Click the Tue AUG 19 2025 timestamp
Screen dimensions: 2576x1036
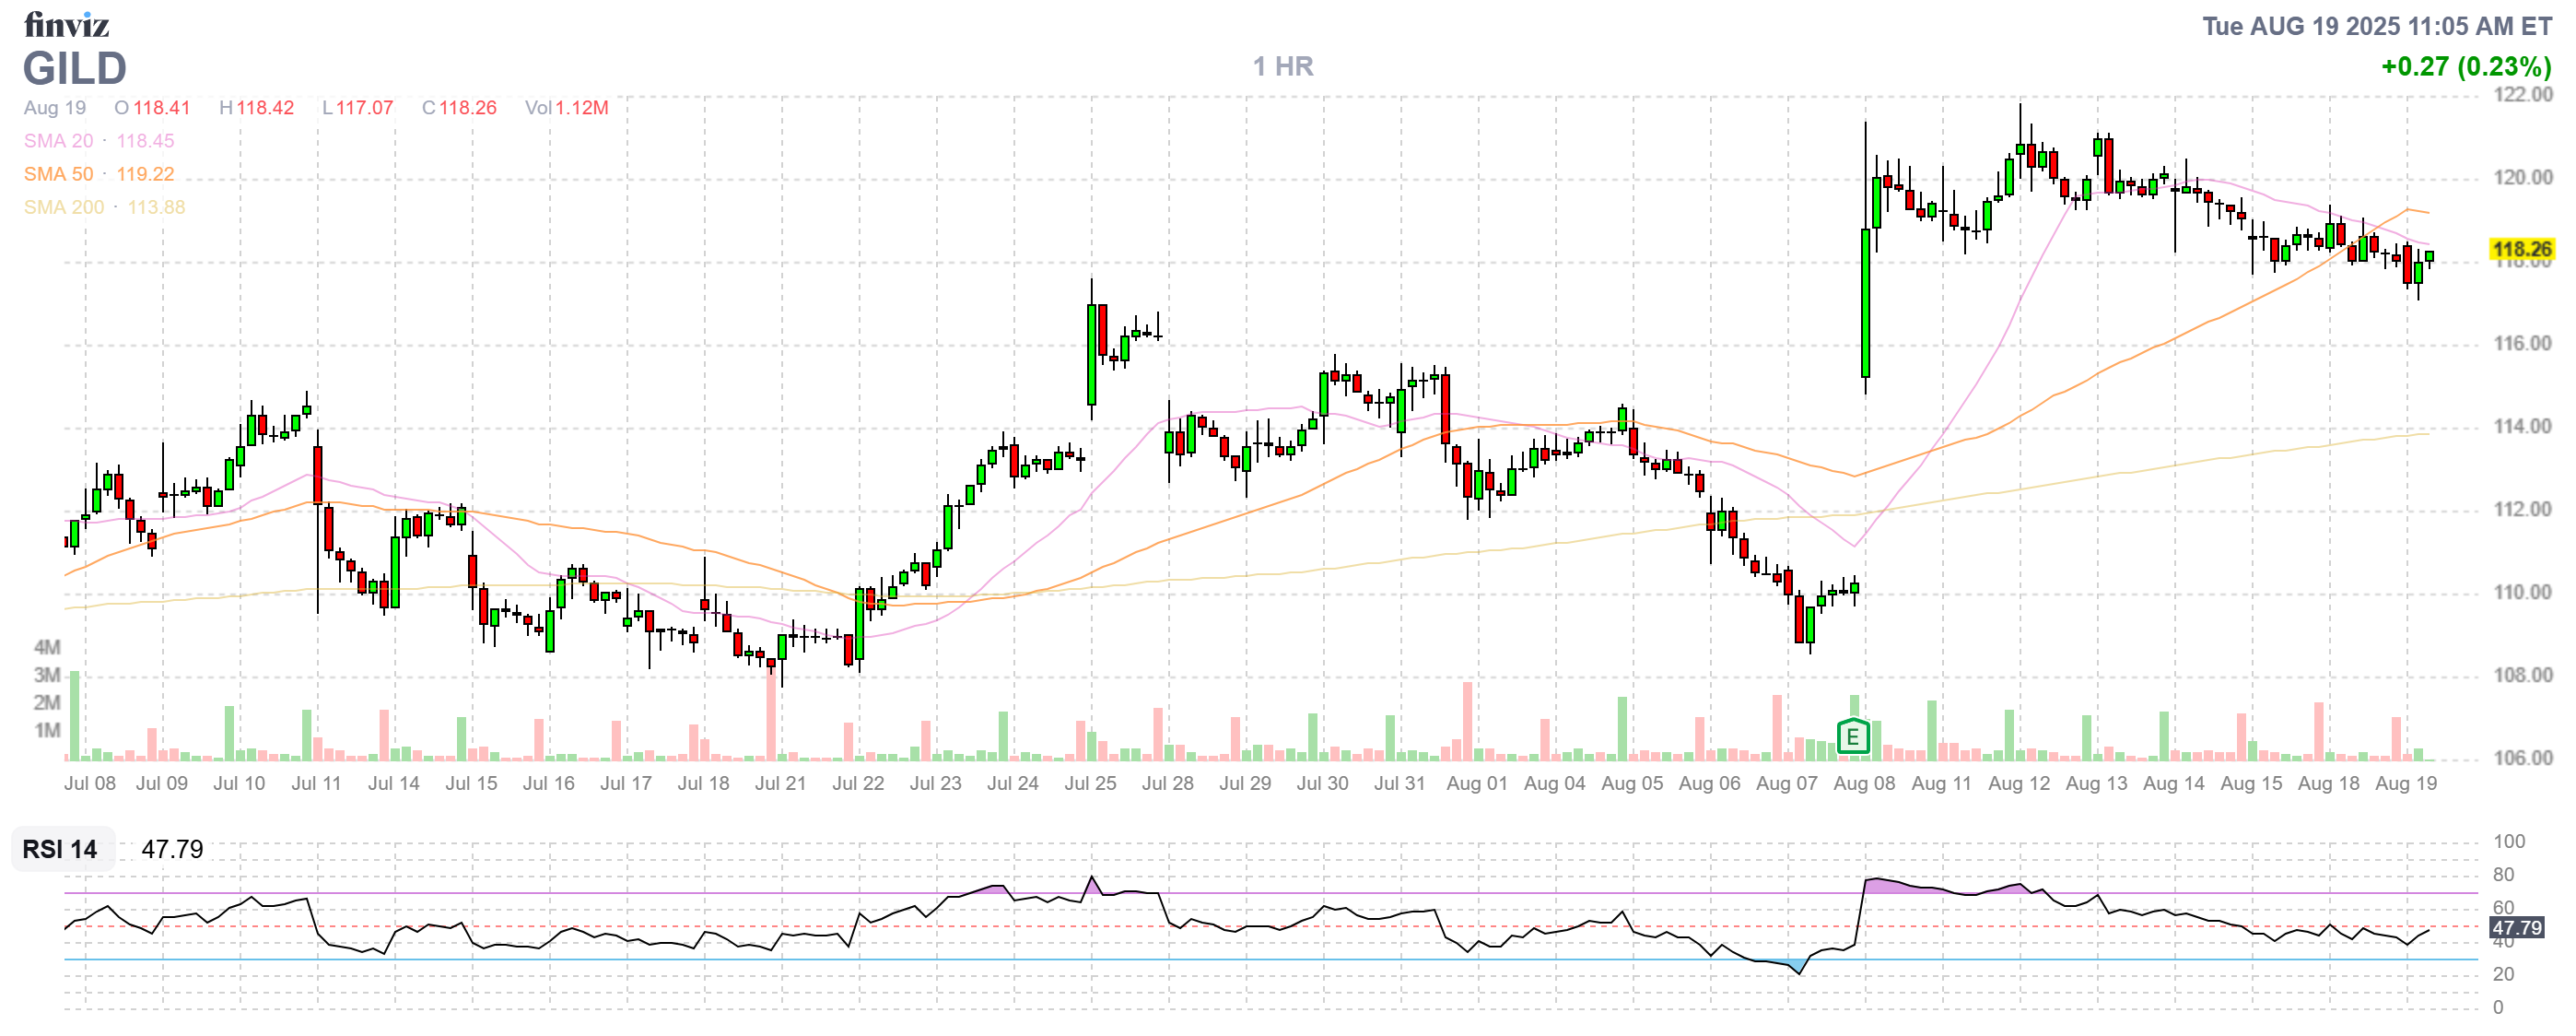[2376, 26]
